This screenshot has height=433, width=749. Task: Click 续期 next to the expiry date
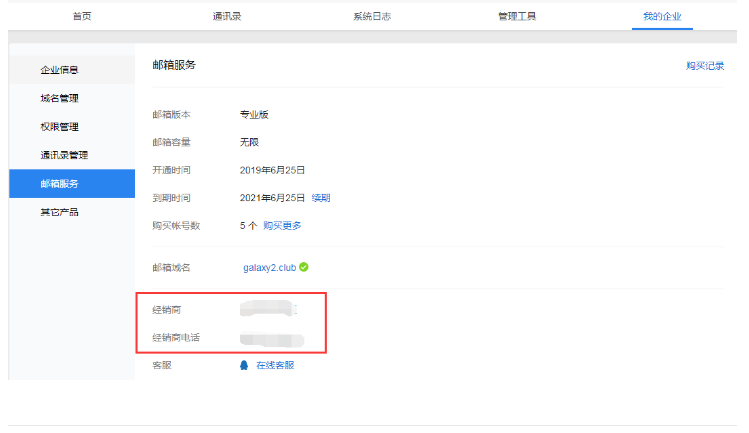coord(321,198)
